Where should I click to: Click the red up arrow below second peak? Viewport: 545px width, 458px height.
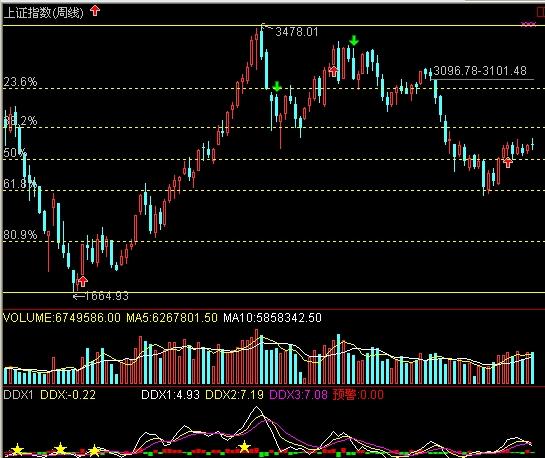point(333,71)
